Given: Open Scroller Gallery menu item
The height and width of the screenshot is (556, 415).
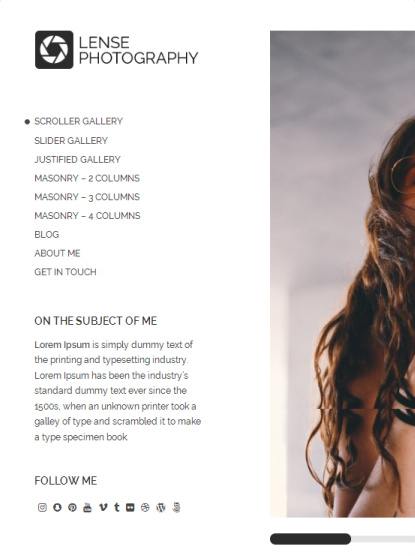Looking at the screenshot, I should 78,121.
